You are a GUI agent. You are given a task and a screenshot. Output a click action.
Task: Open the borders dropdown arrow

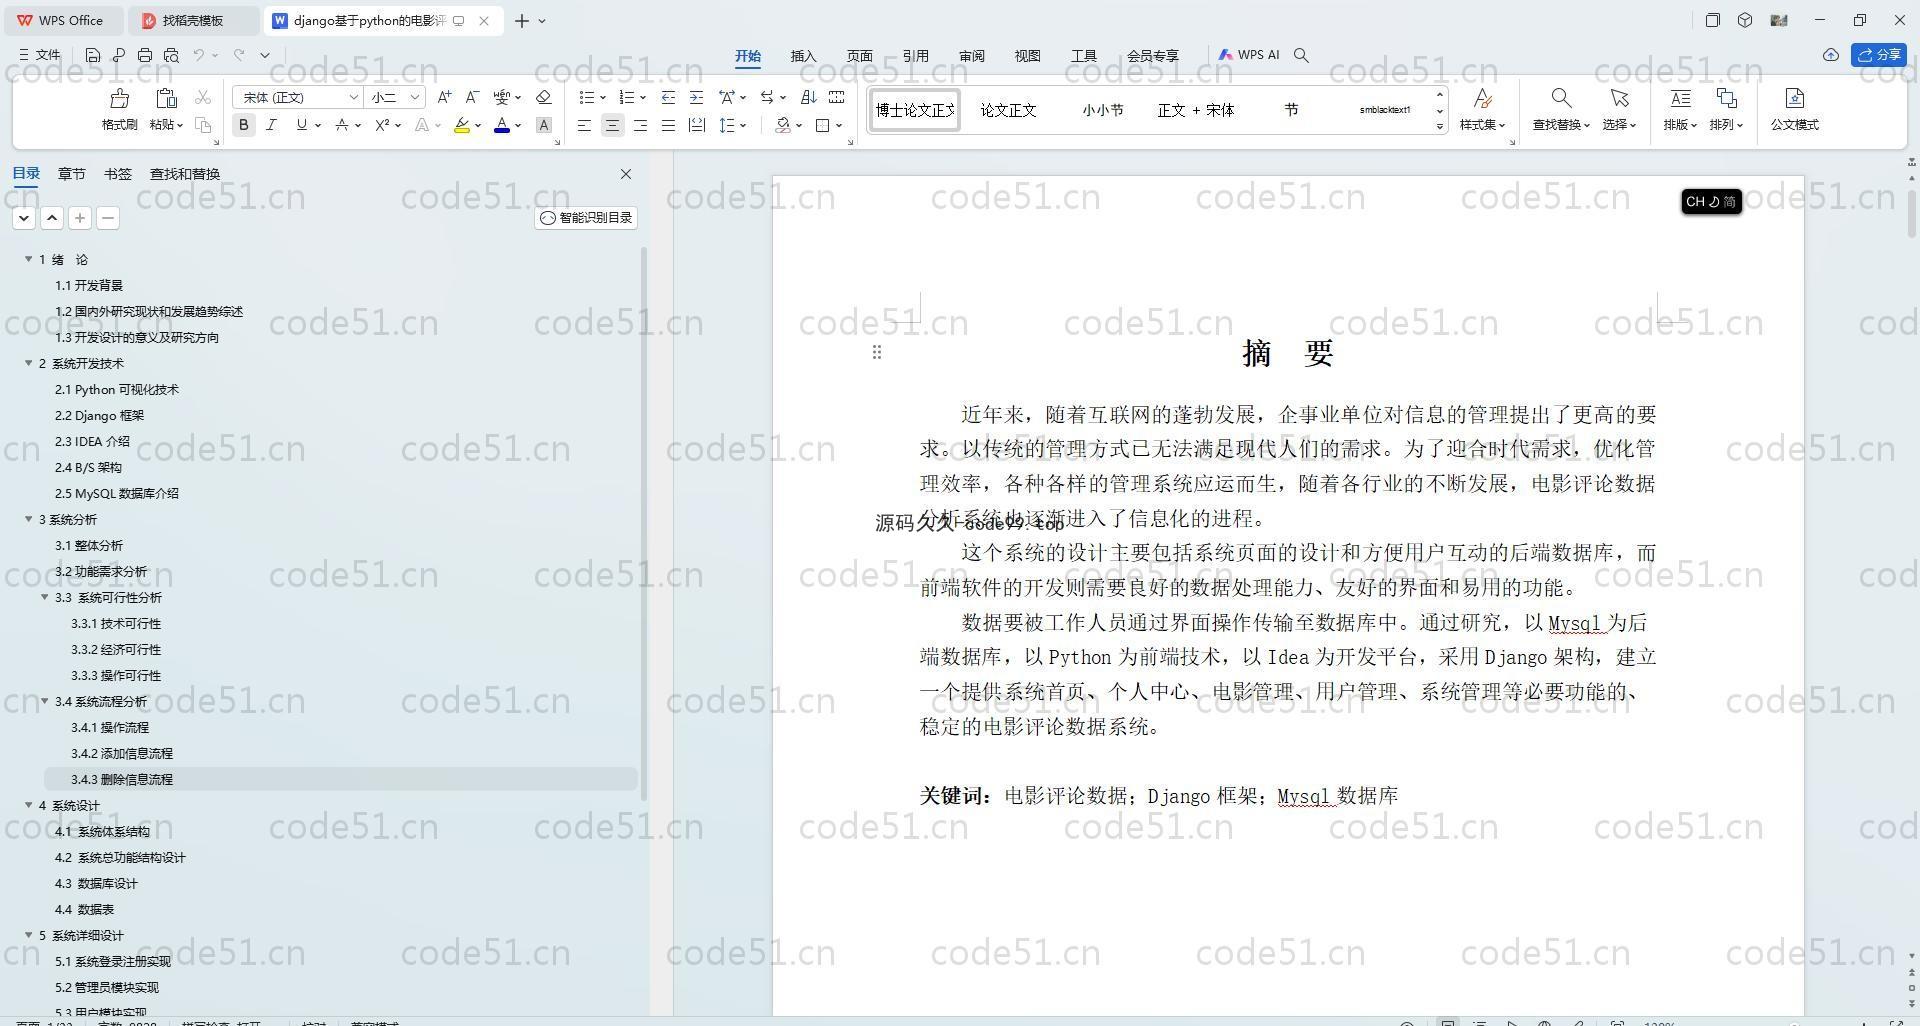(839, 125)
